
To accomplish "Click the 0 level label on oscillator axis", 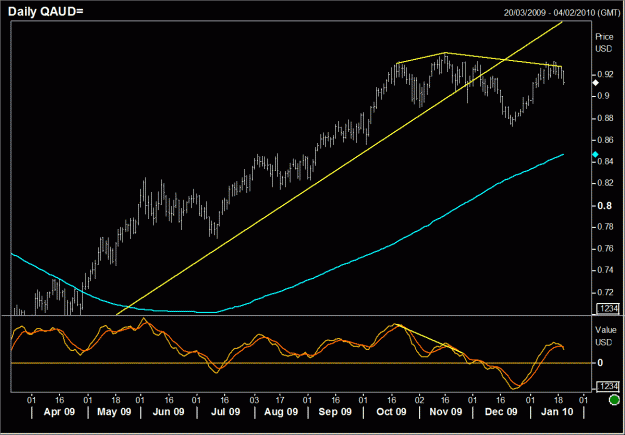I will 600,363.
